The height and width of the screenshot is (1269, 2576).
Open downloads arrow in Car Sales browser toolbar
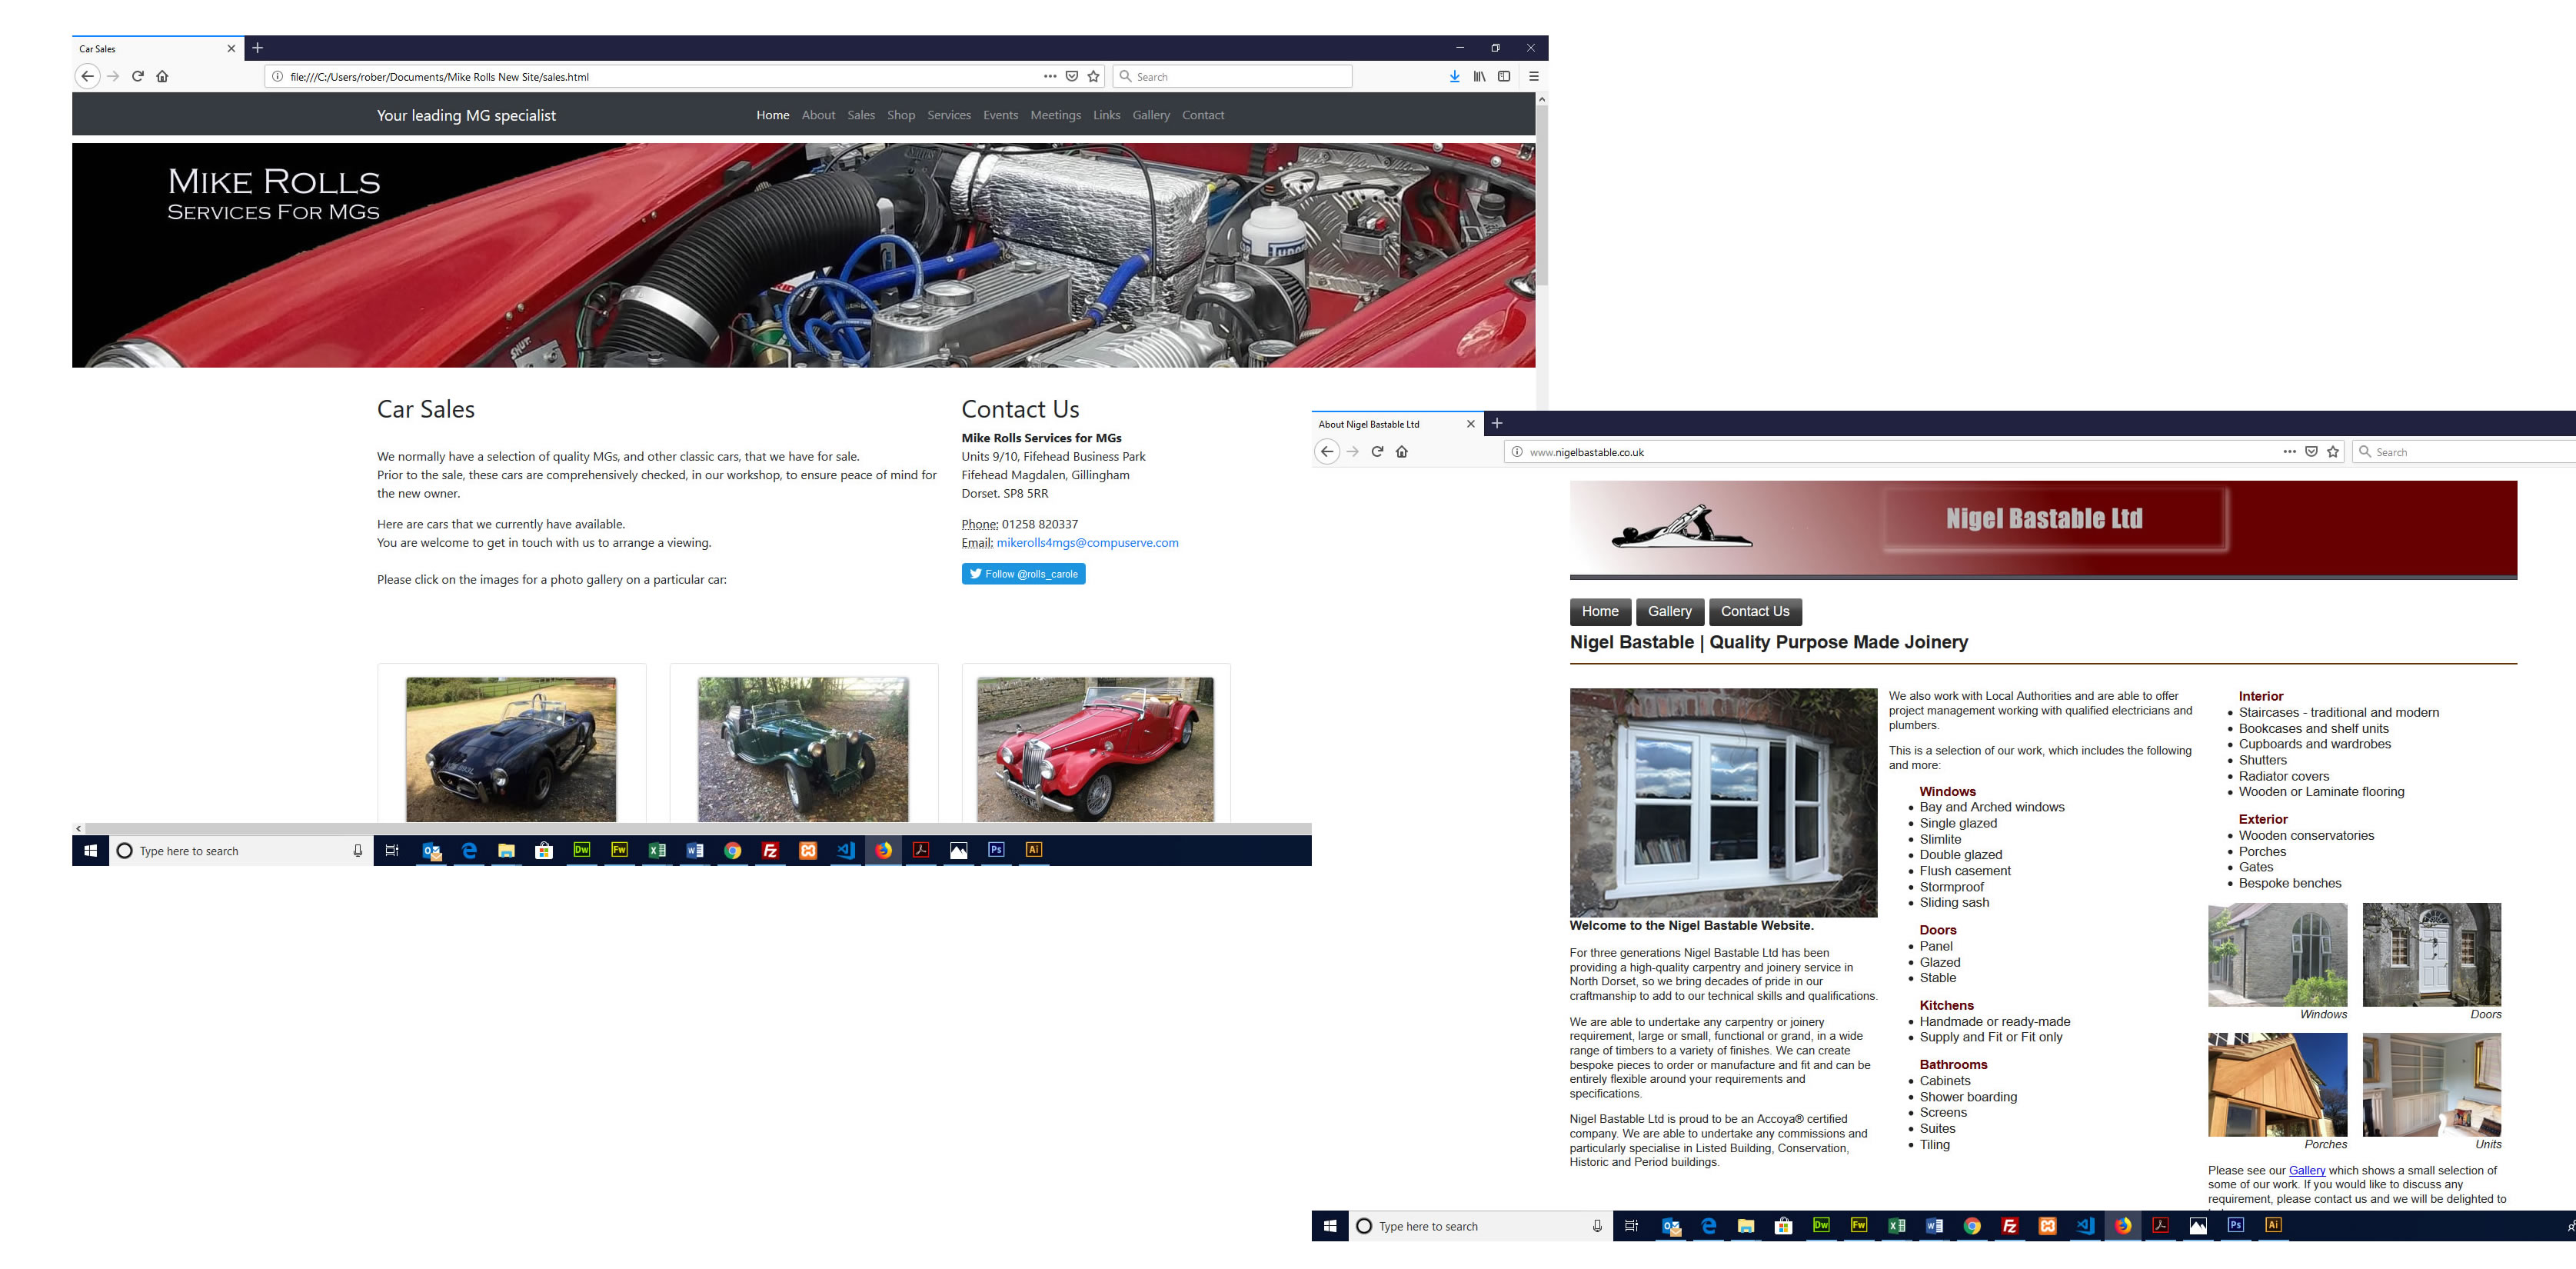1454,76
